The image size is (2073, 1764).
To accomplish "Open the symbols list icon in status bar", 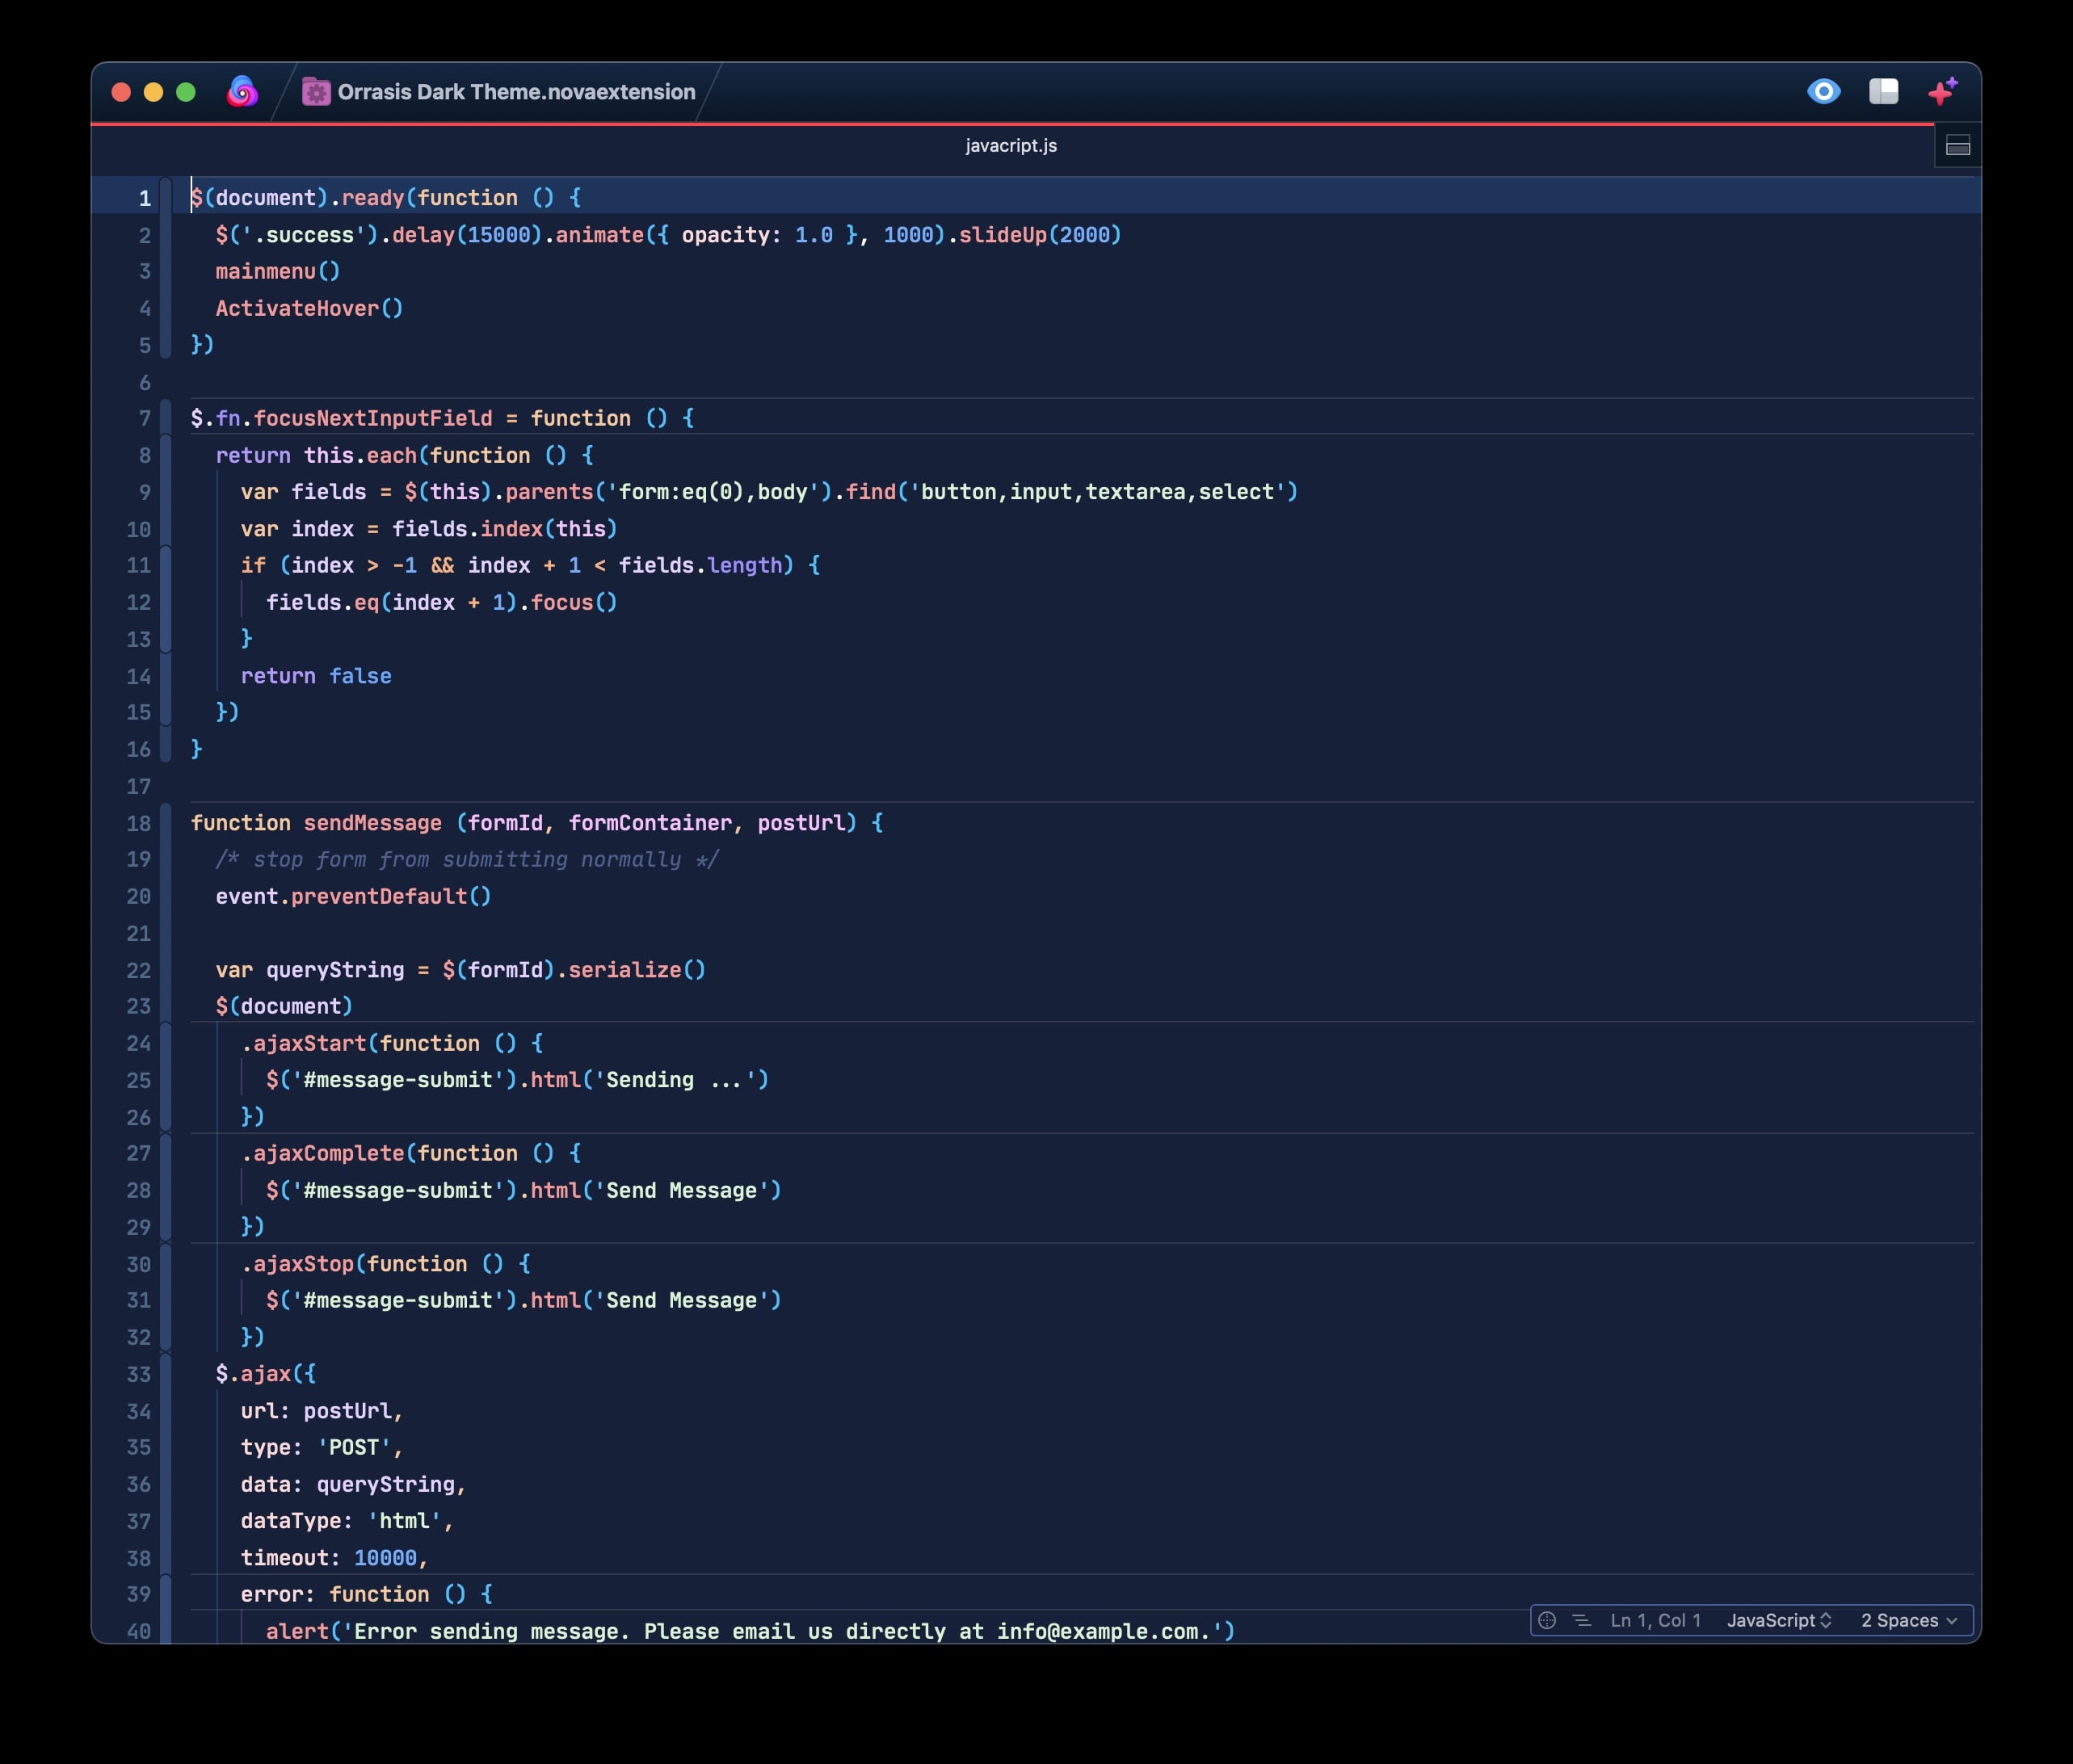I will tap(1581, 1620).
